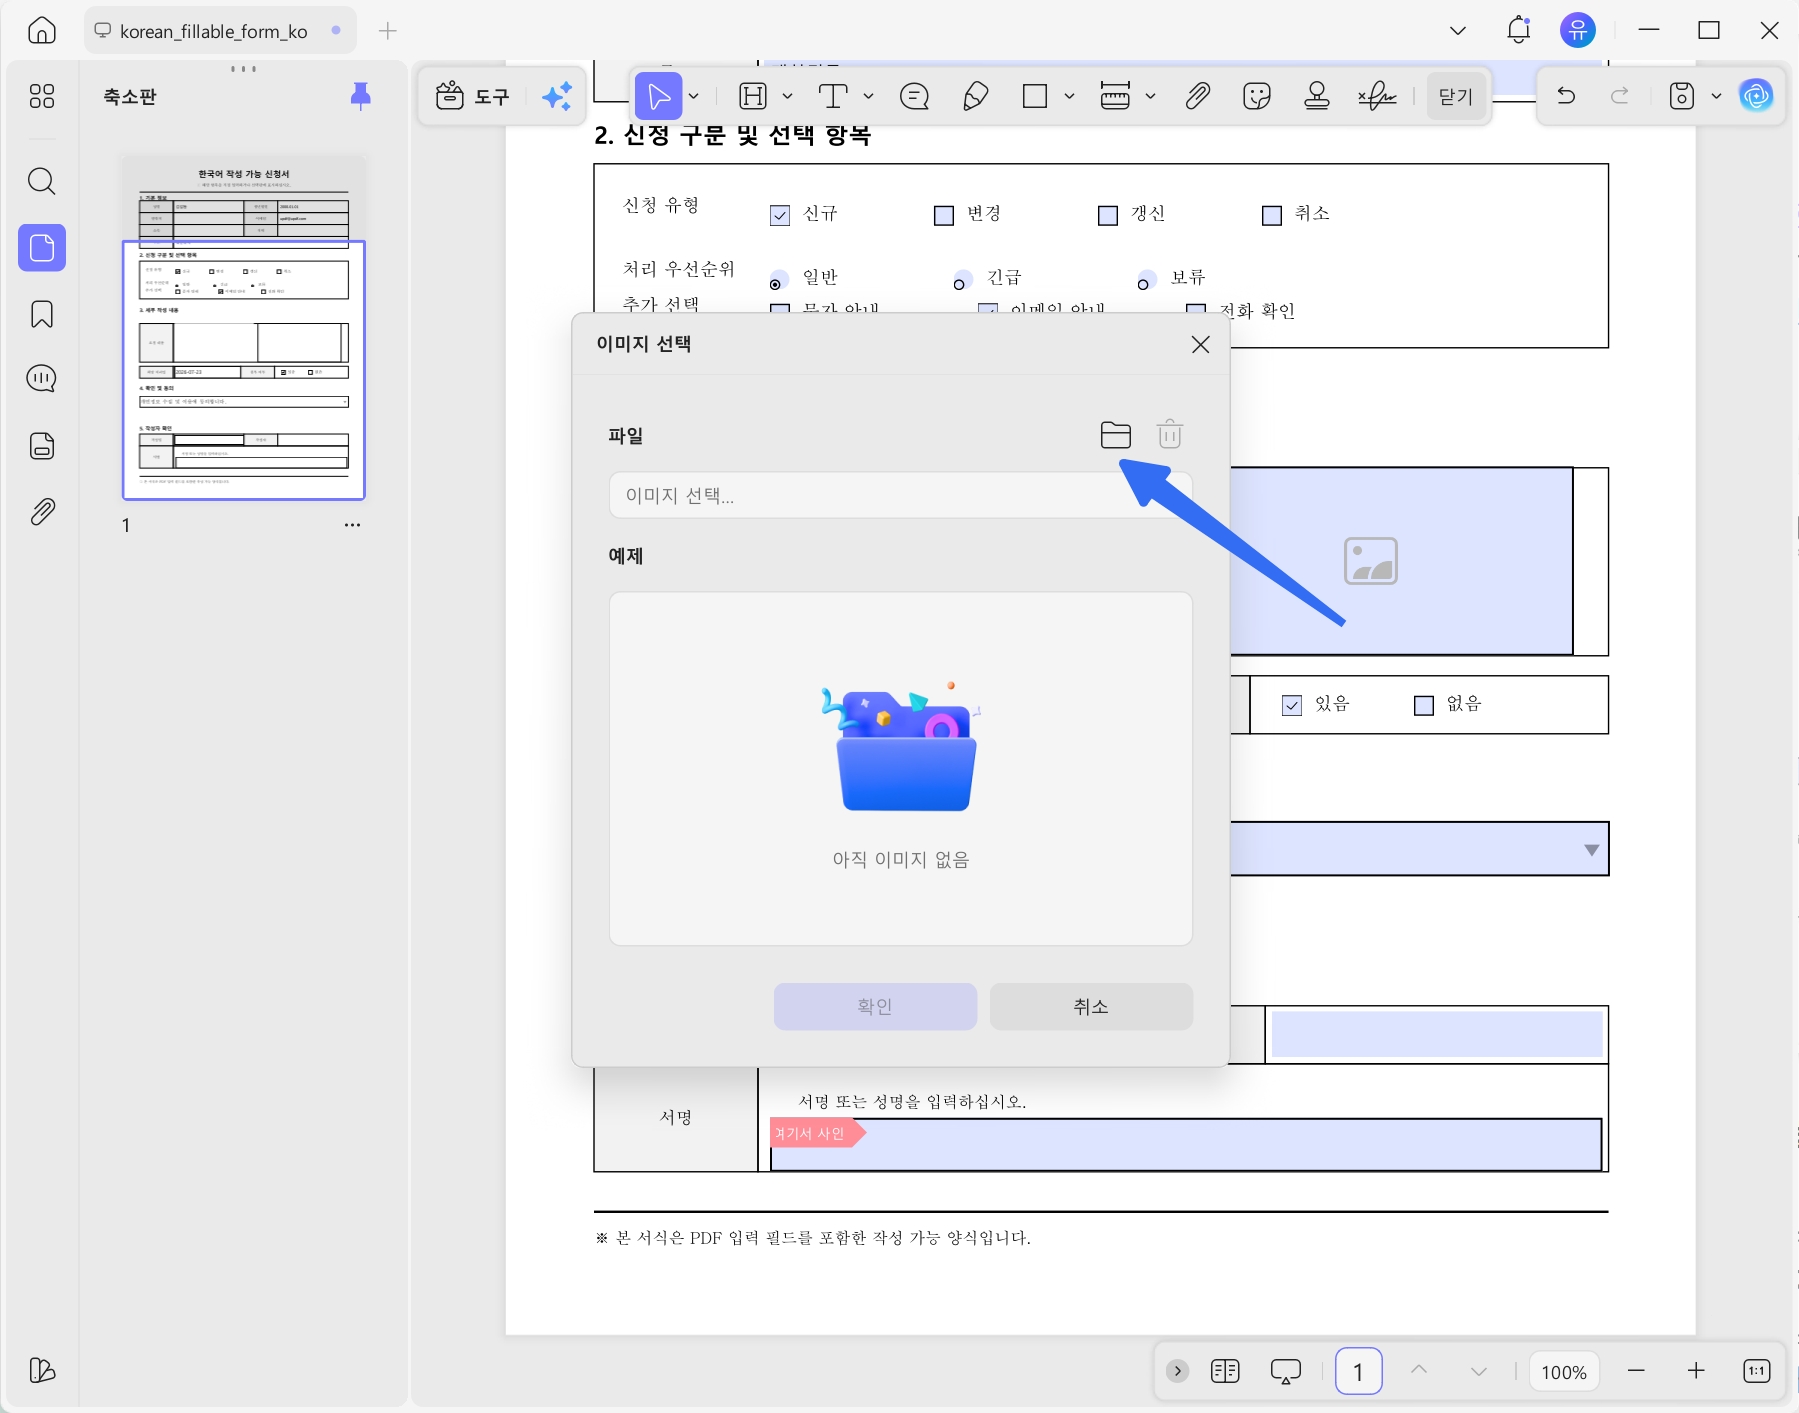The image size is (1799, 1413).
Task: Open the notifications bell
Action: (x=1518, y=30)
